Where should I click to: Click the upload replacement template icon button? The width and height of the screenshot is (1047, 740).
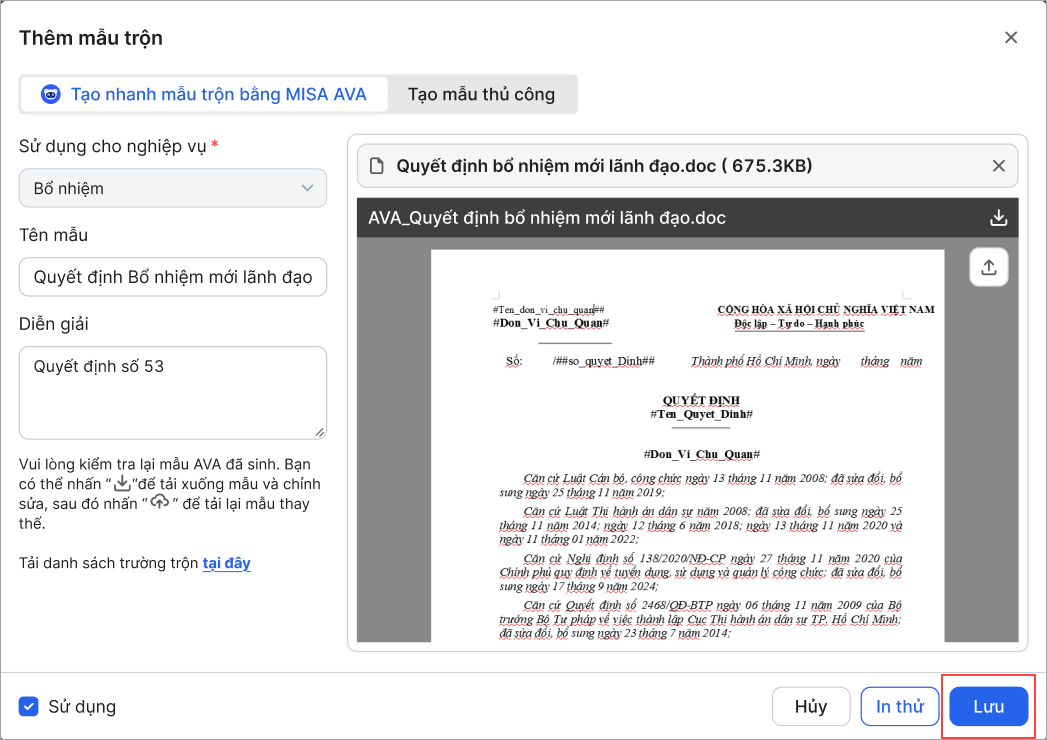click(988, 267)
